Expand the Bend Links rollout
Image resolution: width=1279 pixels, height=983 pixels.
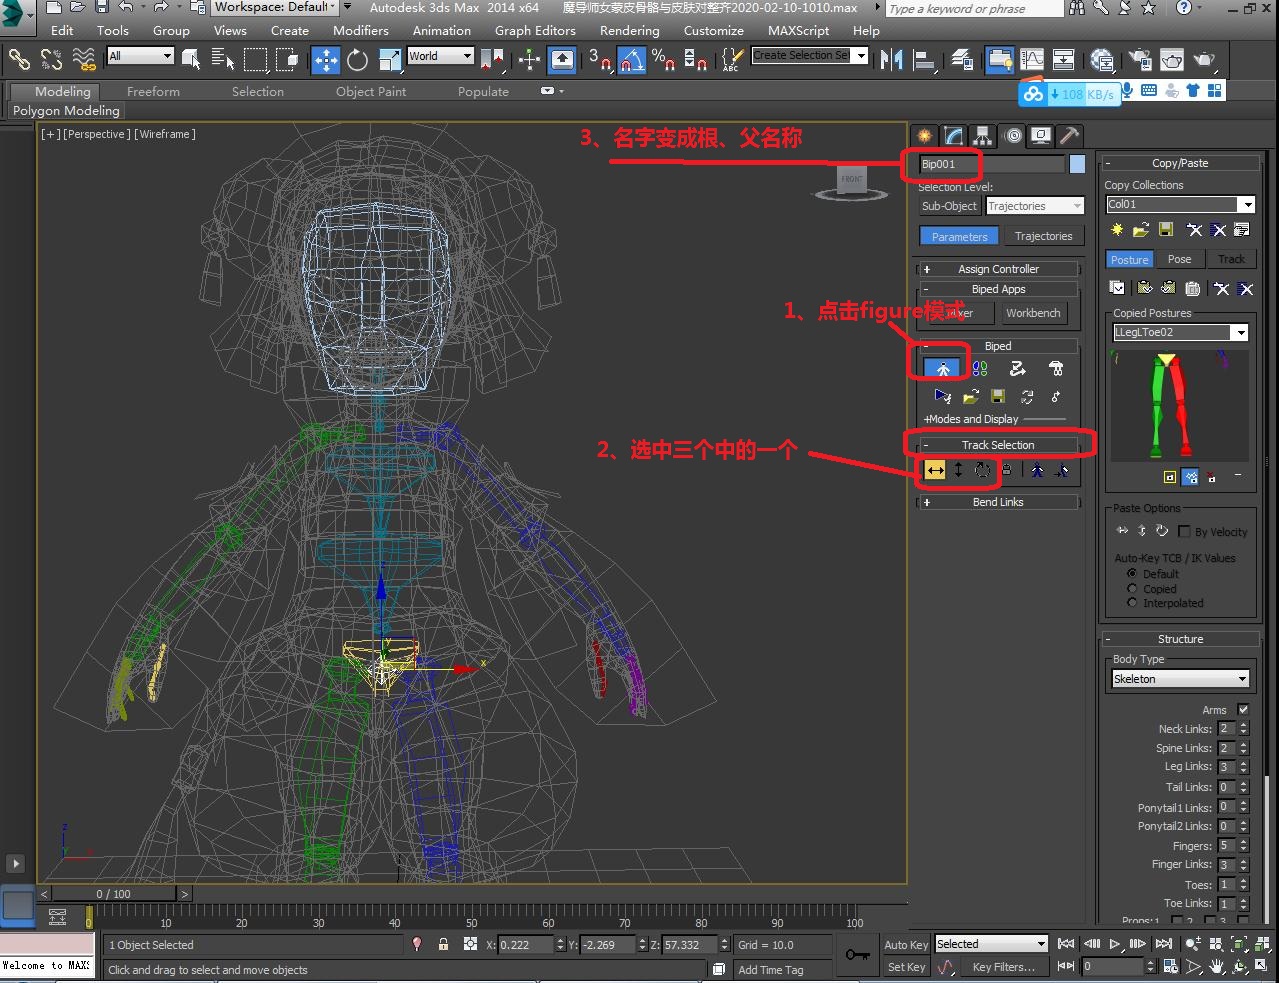(x=998, y=502)
